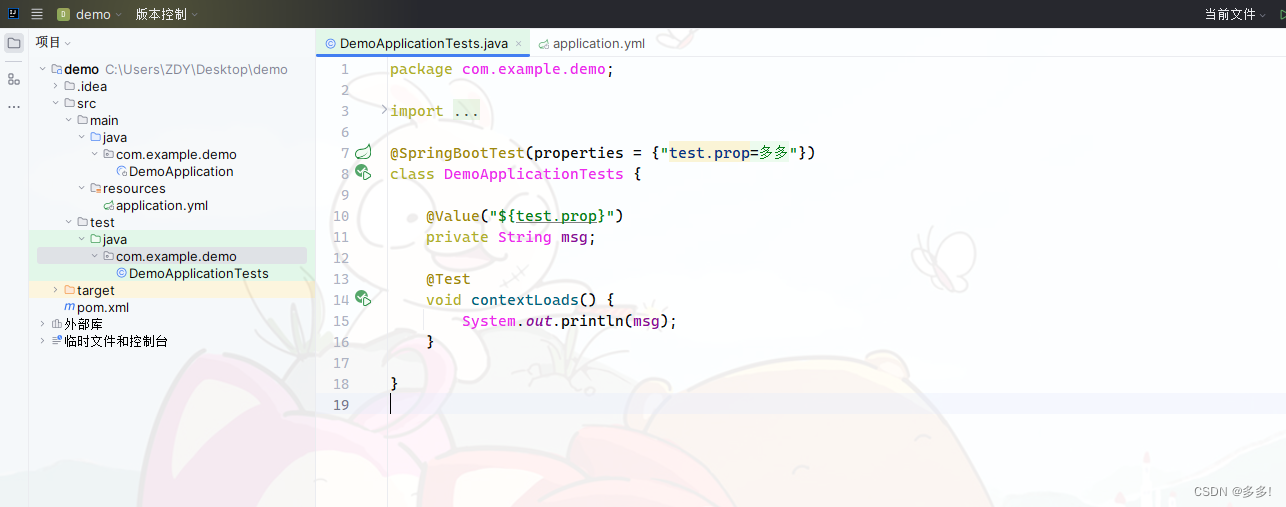Click the 外部库 library icon
This screenshot has height=507, width=1286.
(x=56, y=325)
